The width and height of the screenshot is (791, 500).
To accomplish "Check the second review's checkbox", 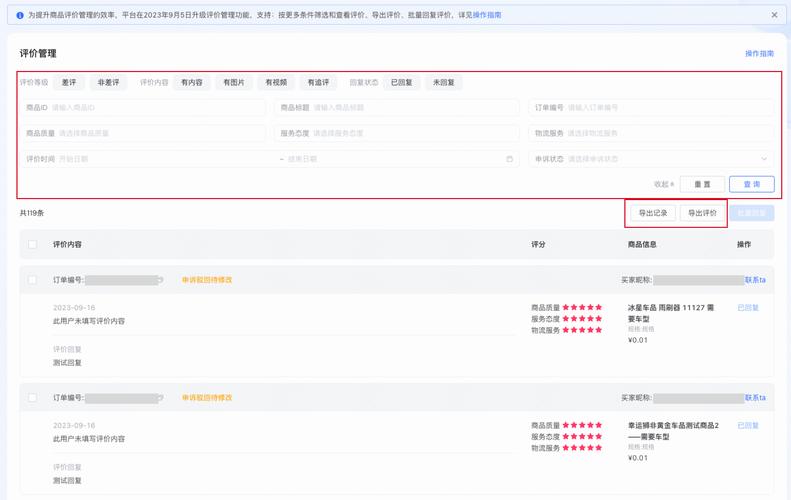I will (33, 398).
